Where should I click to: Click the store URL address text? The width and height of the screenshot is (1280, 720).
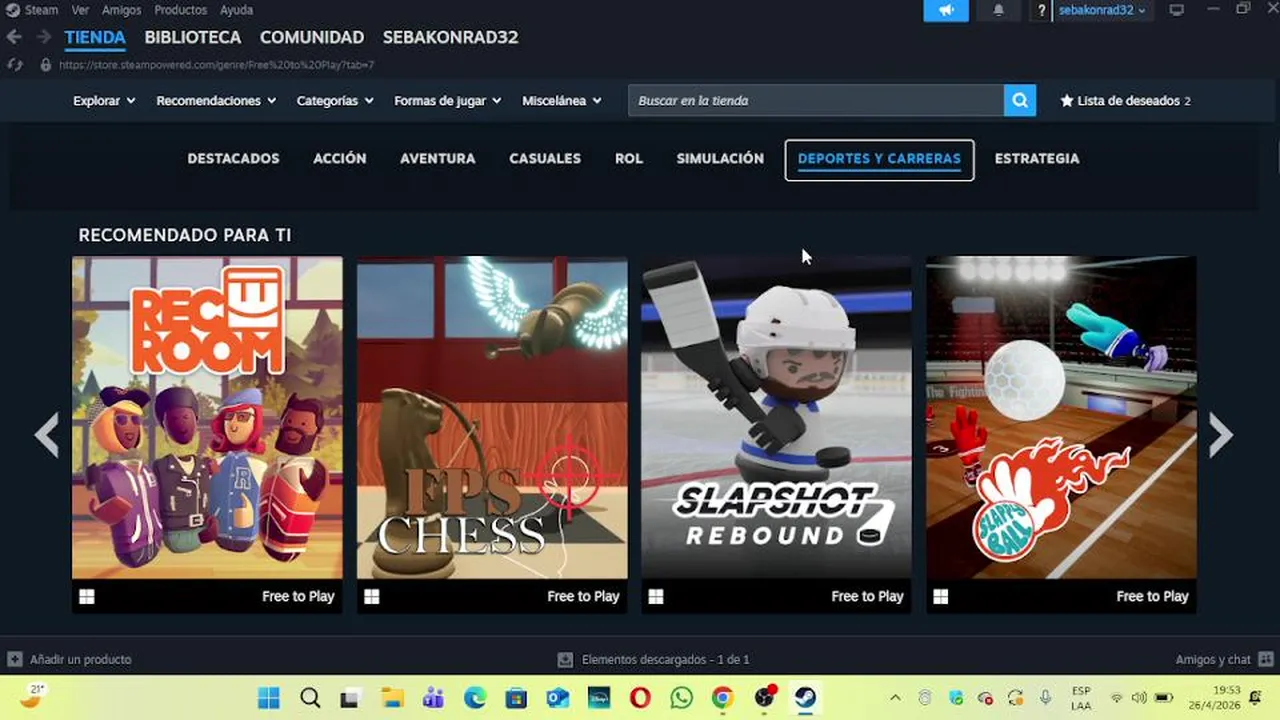(217, 64)
